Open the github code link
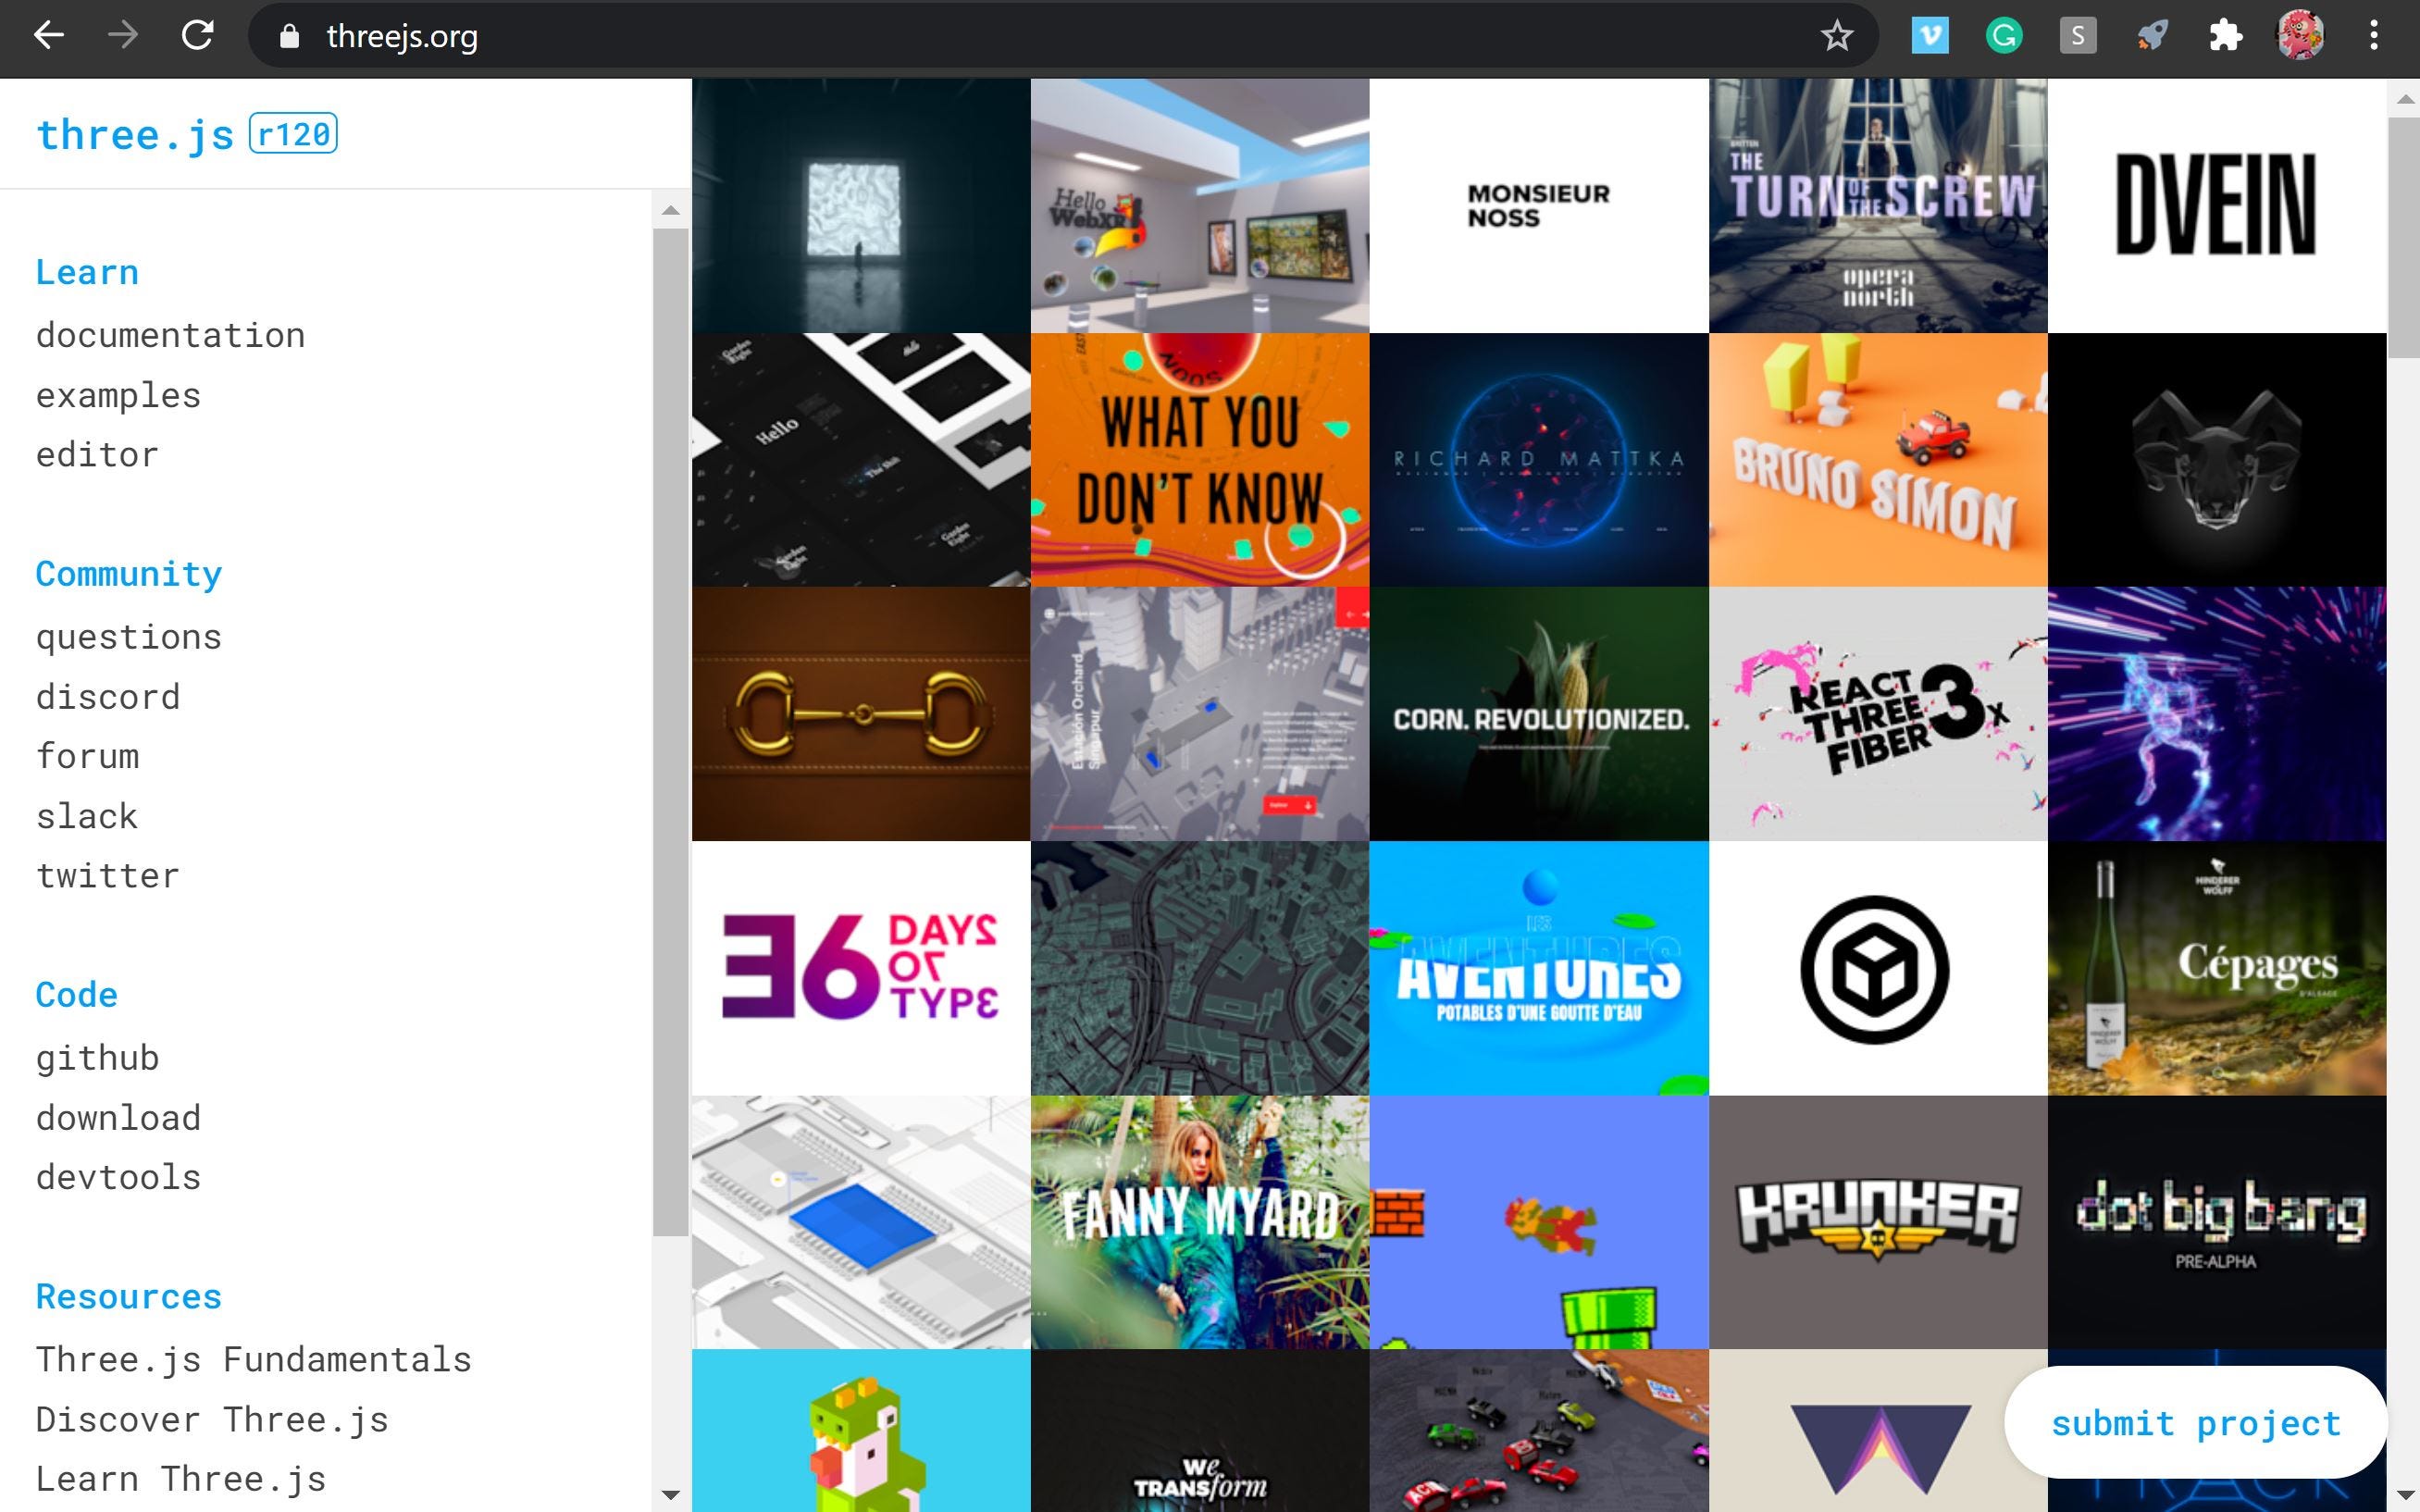 (x=97, y=1057)
